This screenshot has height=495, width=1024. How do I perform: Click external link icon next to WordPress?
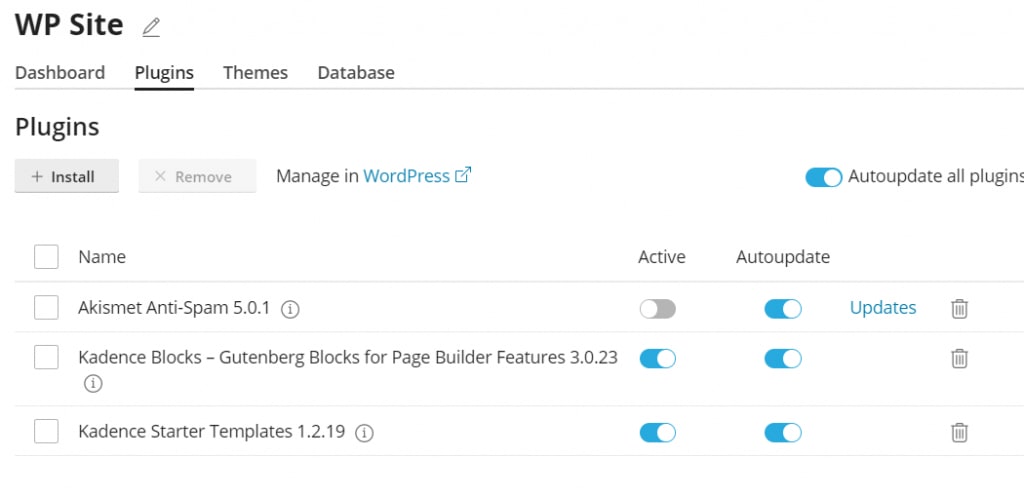pos(463,175)
